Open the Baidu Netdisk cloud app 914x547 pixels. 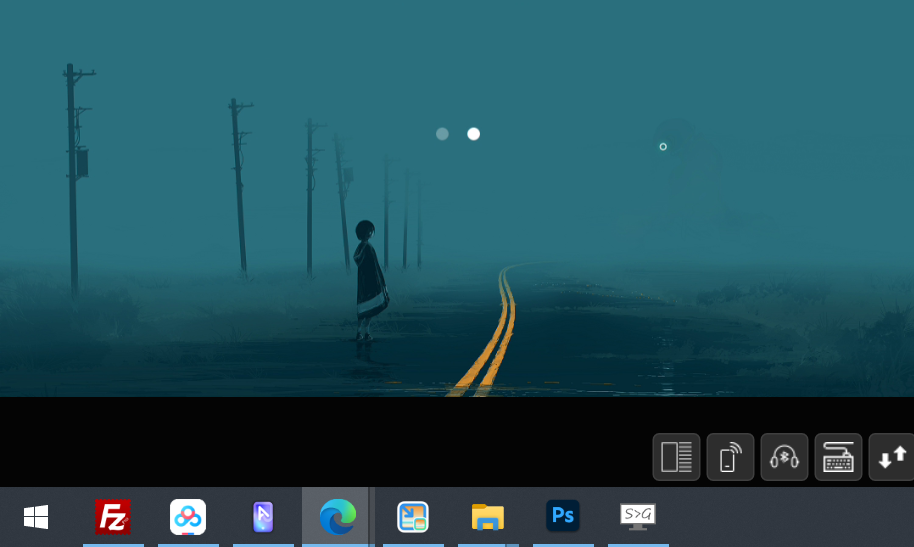[x=188, y=517]
